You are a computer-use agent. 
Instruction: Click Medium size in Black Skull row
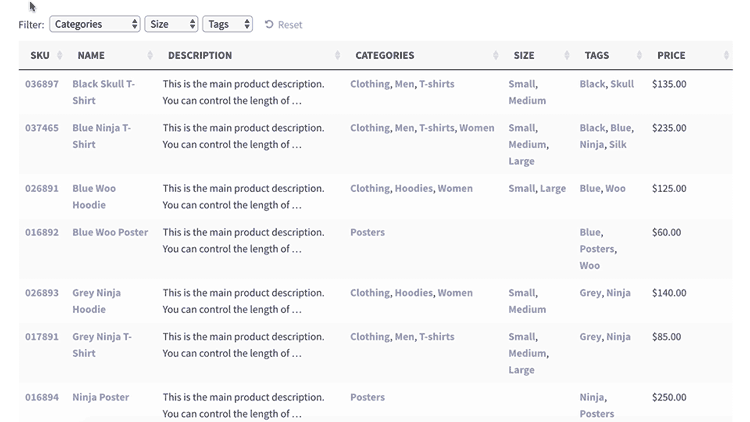click(x=527, y=101)
